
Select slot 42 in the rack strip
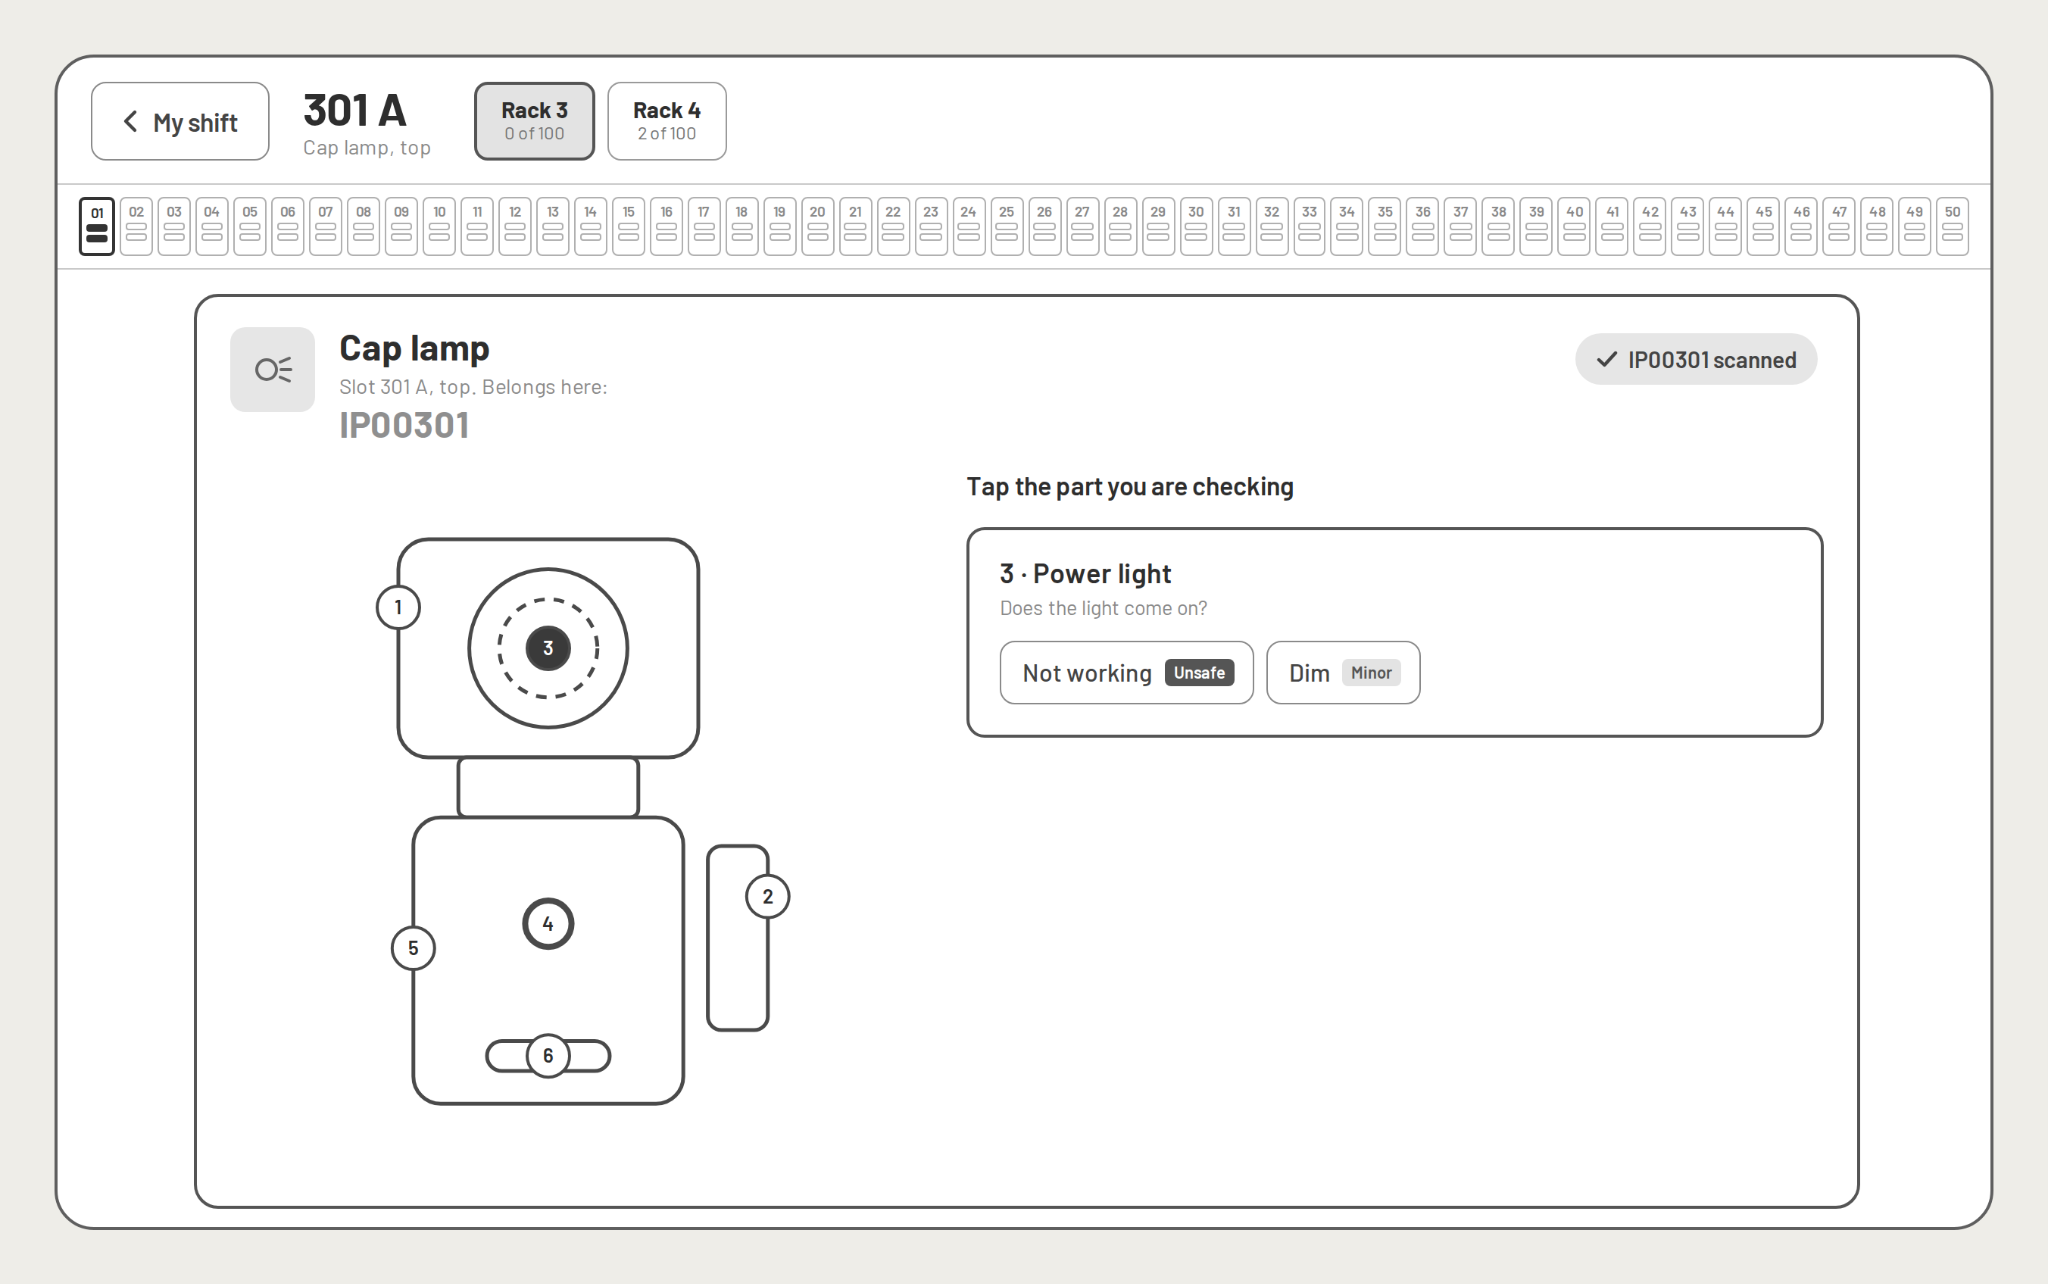(x=1650, y=226)
